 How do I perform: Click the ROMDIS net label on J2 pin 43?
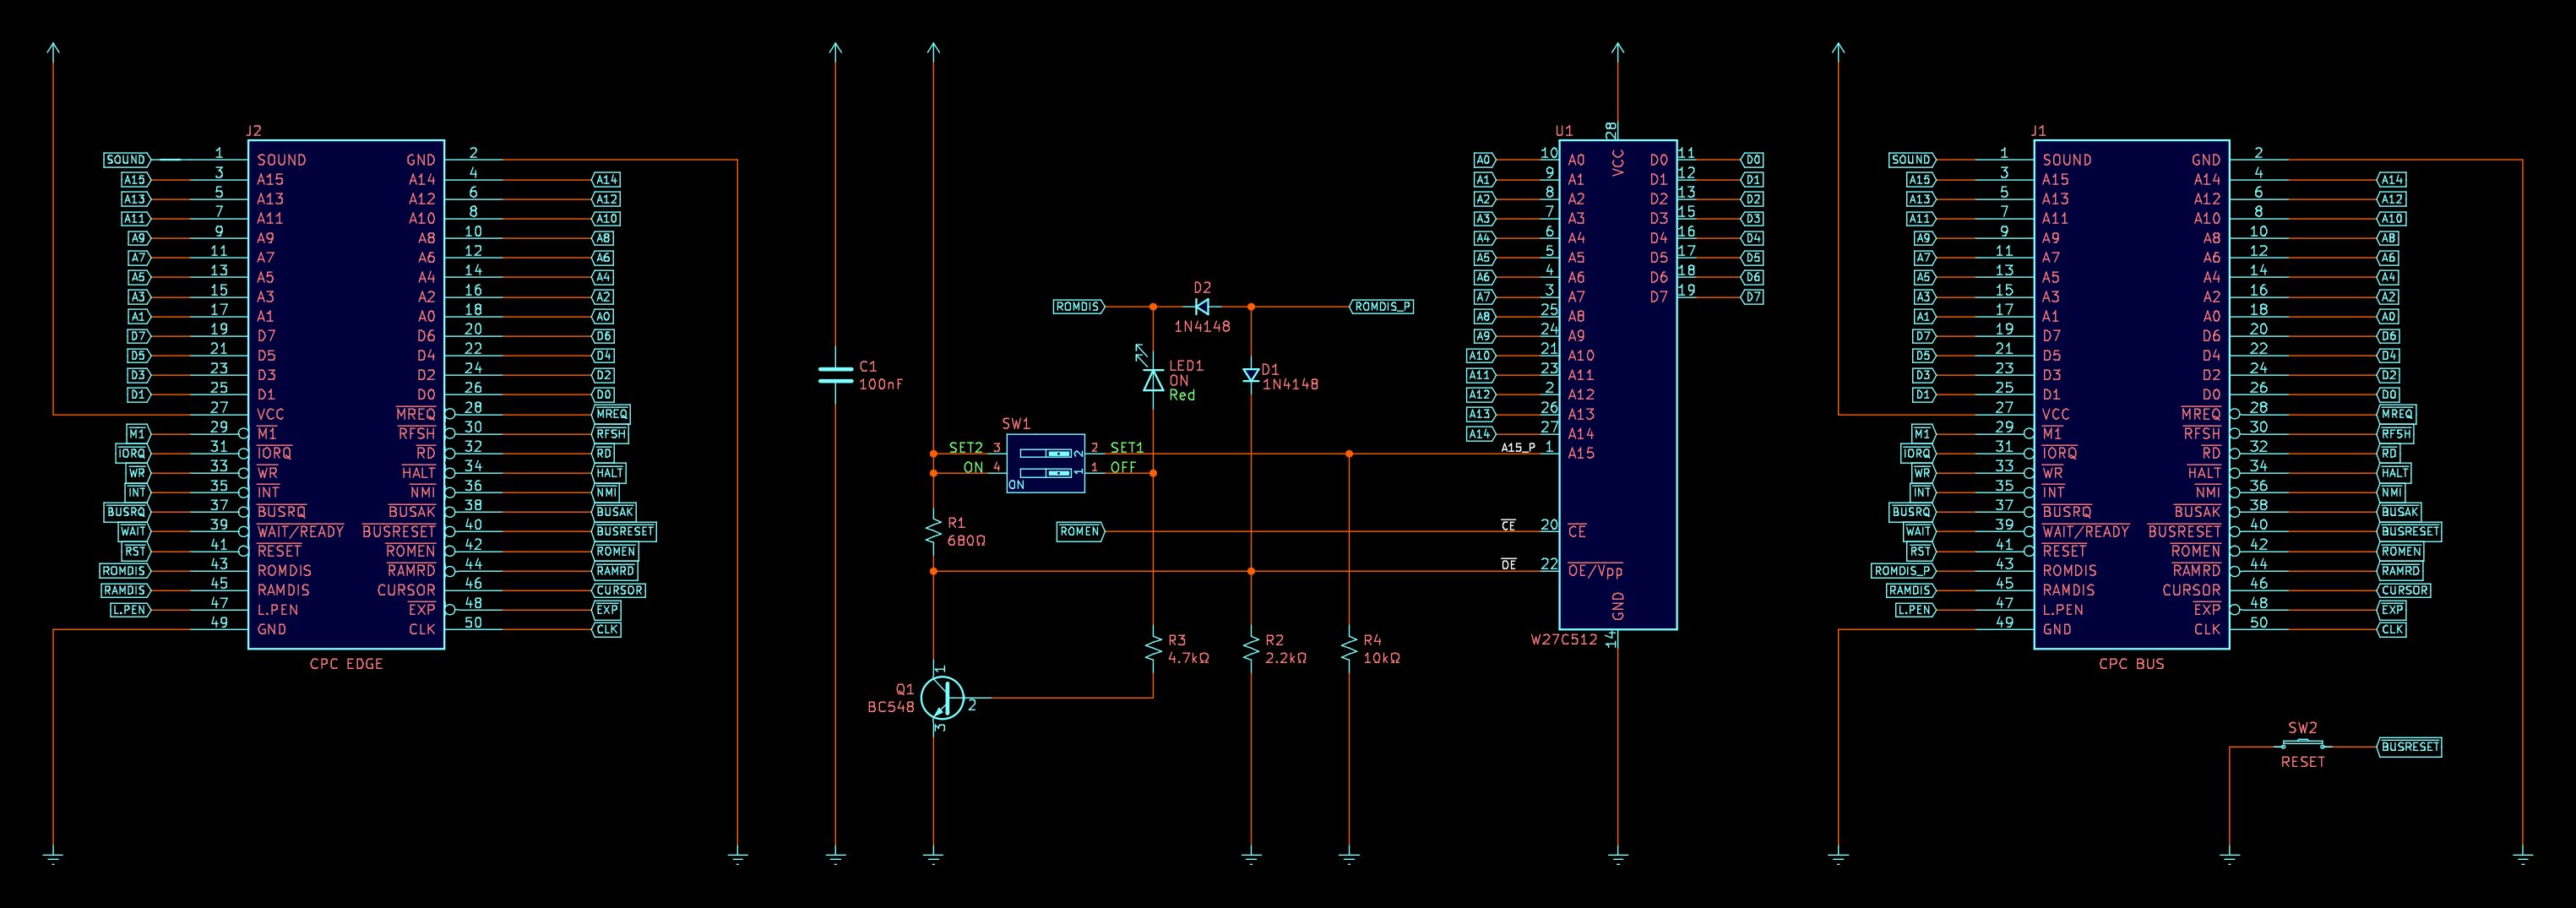click(x=125, y=571)
